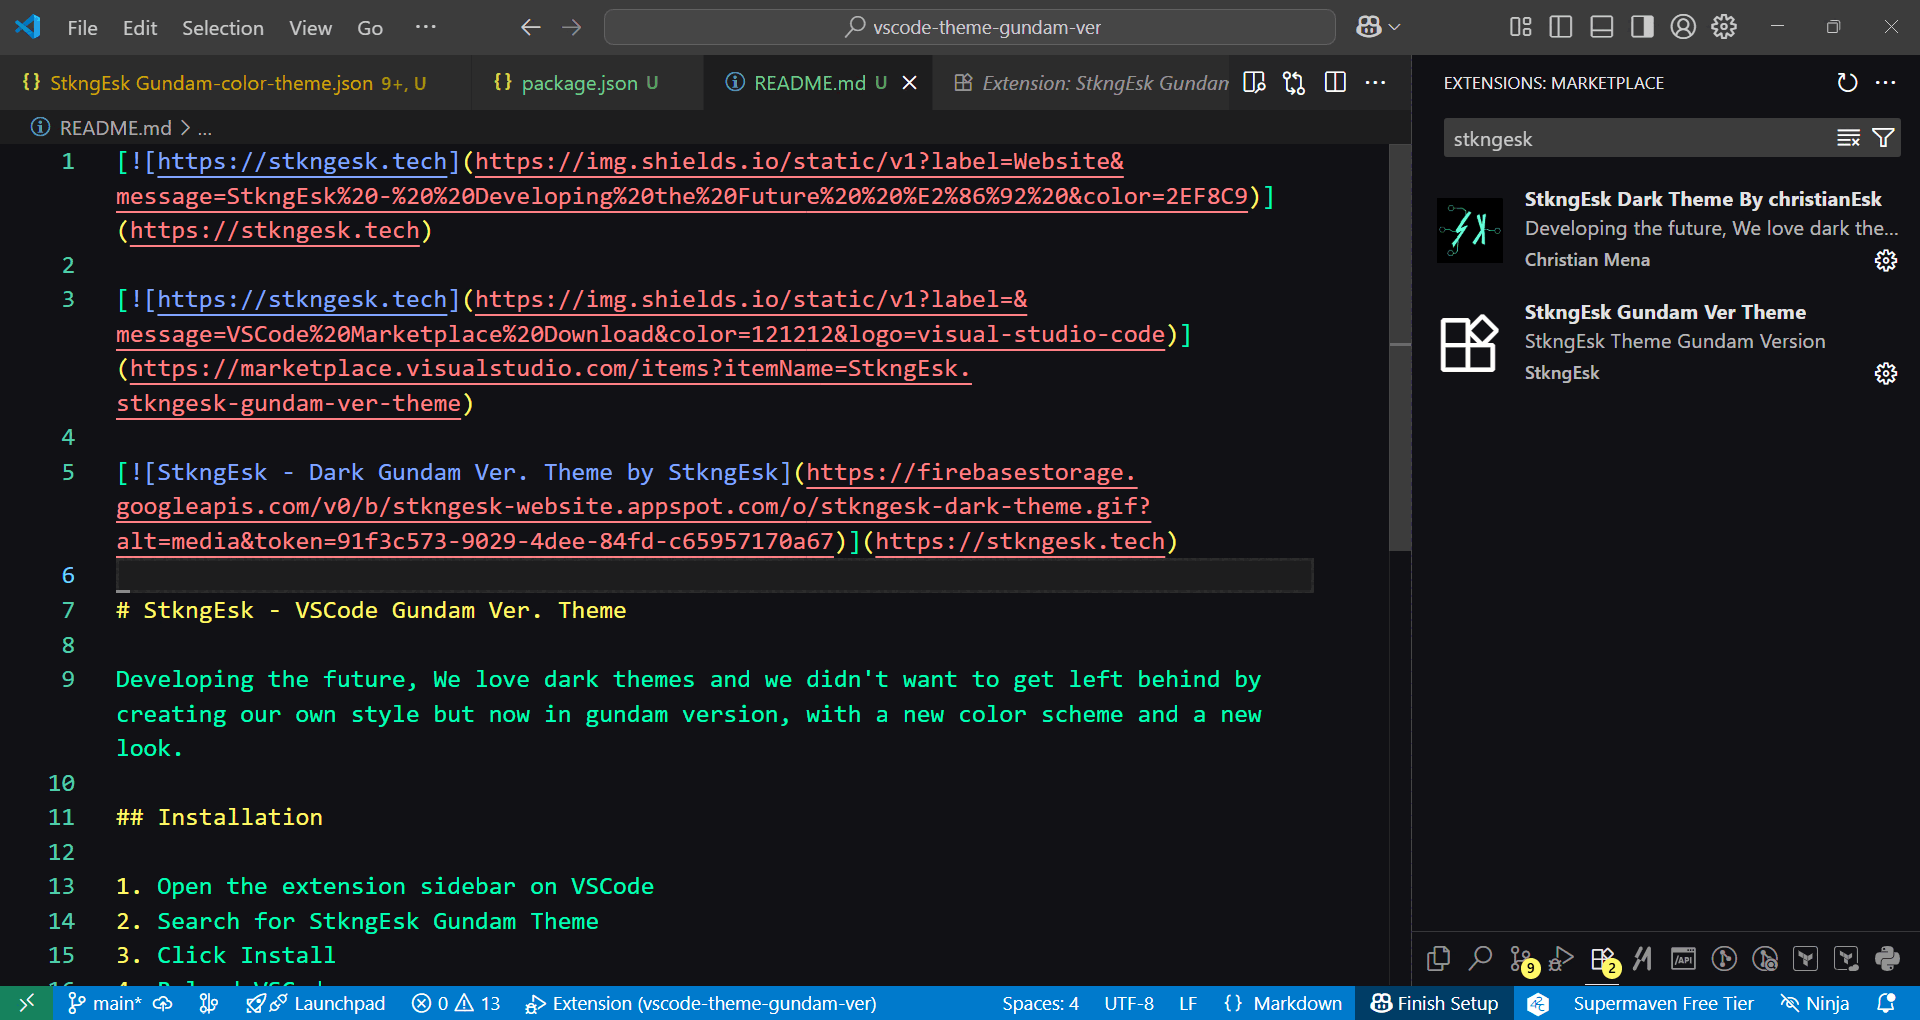Screen dimensions: 1920x1020
Task: Open the Search view icon
Action: (1480, 959)
